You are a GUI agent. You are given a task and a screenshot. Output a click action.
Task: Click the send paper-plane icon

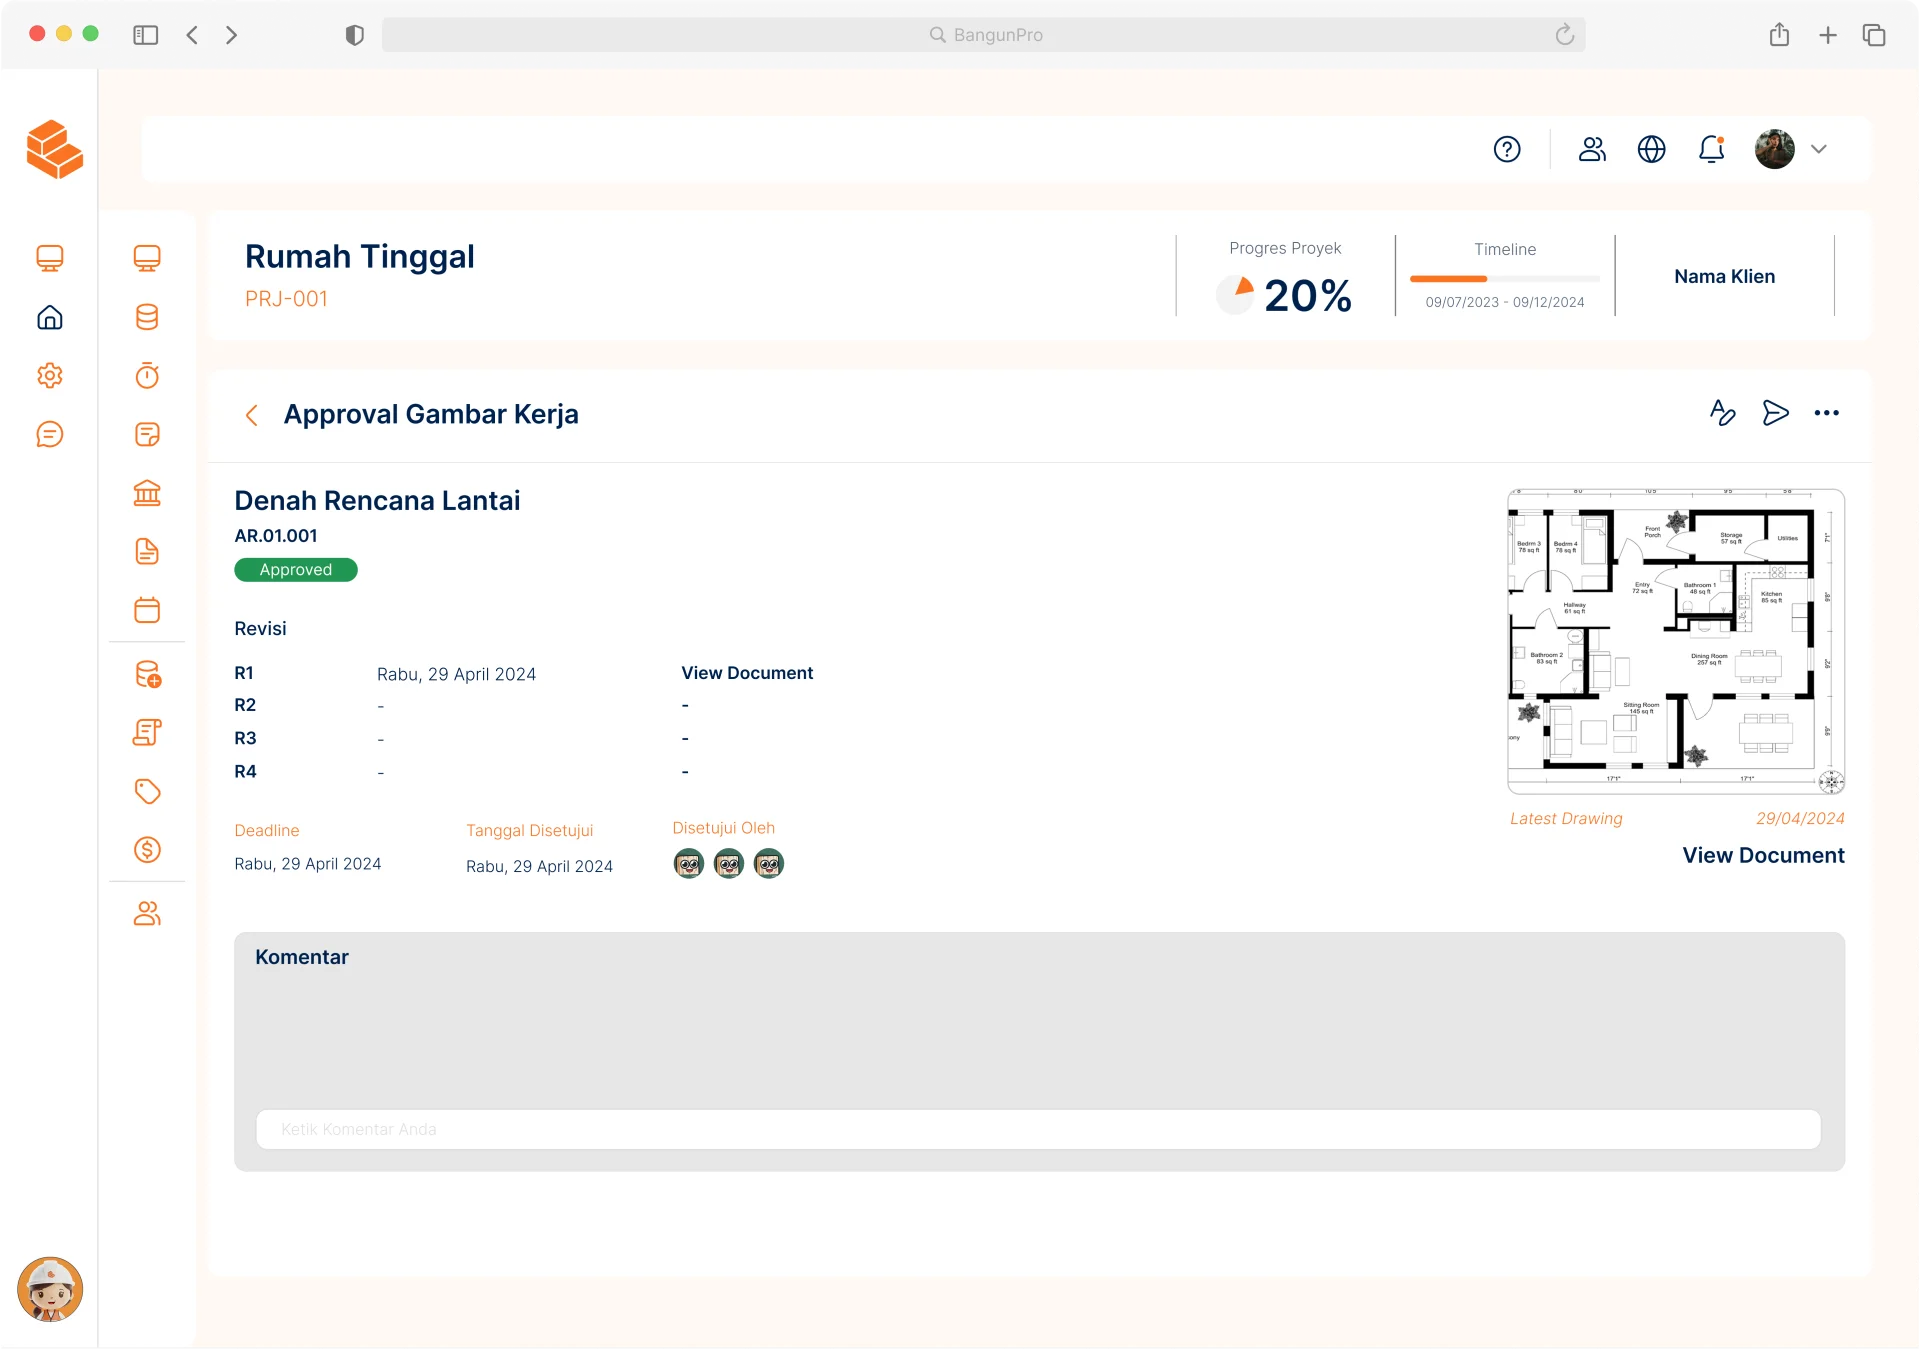[1775, 413]
